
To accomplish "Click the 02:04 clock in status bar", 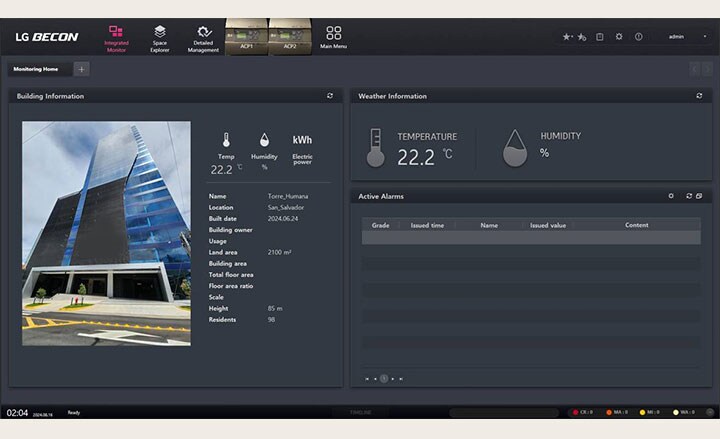I will pyautogui.click(x=17, y=413).
